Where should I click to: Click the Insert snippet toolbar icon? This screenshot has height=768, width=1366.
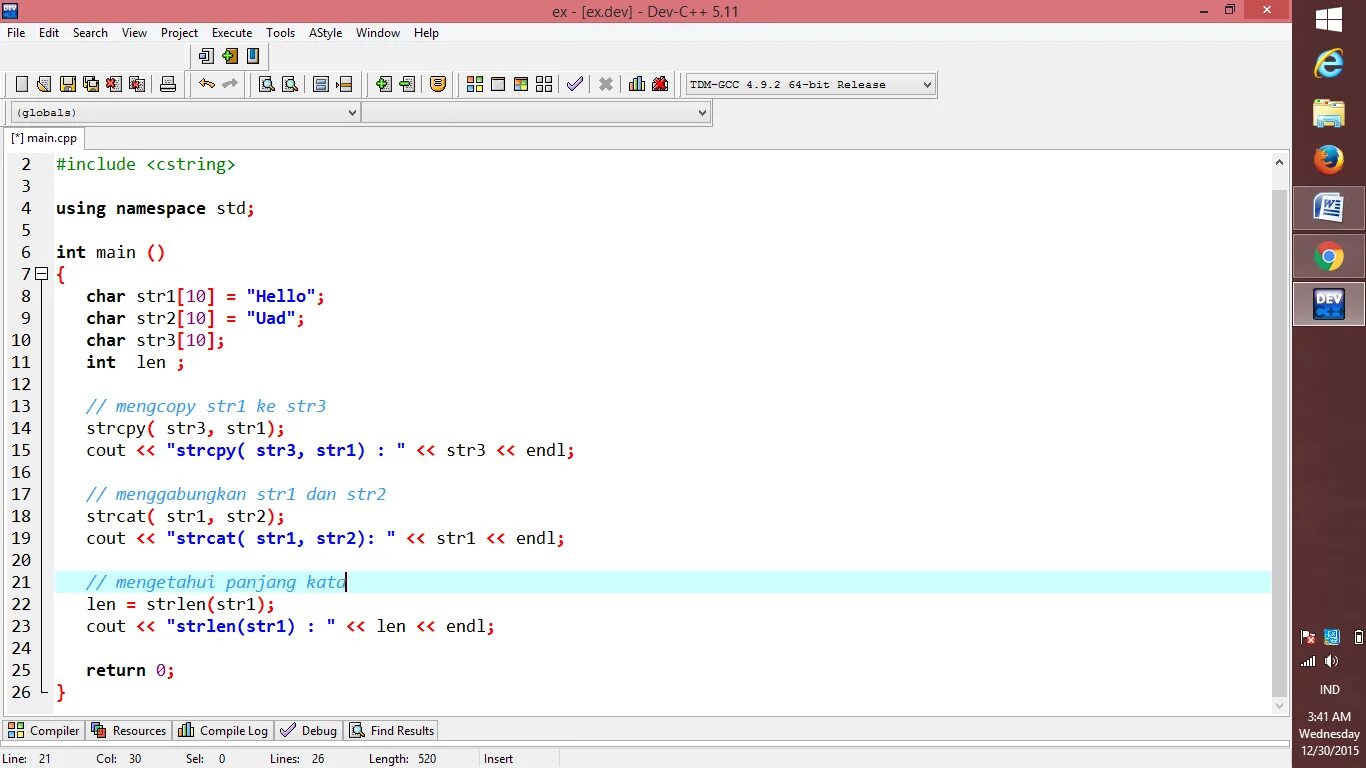[207, 56]
